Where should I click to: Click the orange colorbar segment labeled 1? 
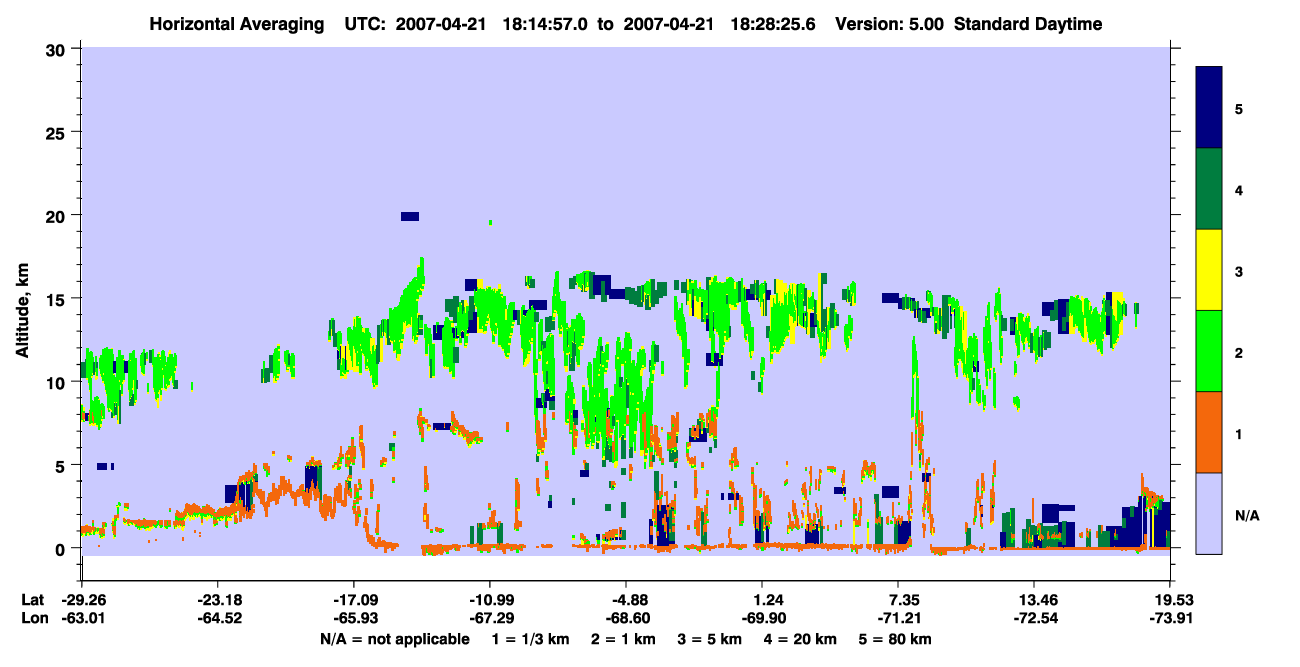point(1209,432)
